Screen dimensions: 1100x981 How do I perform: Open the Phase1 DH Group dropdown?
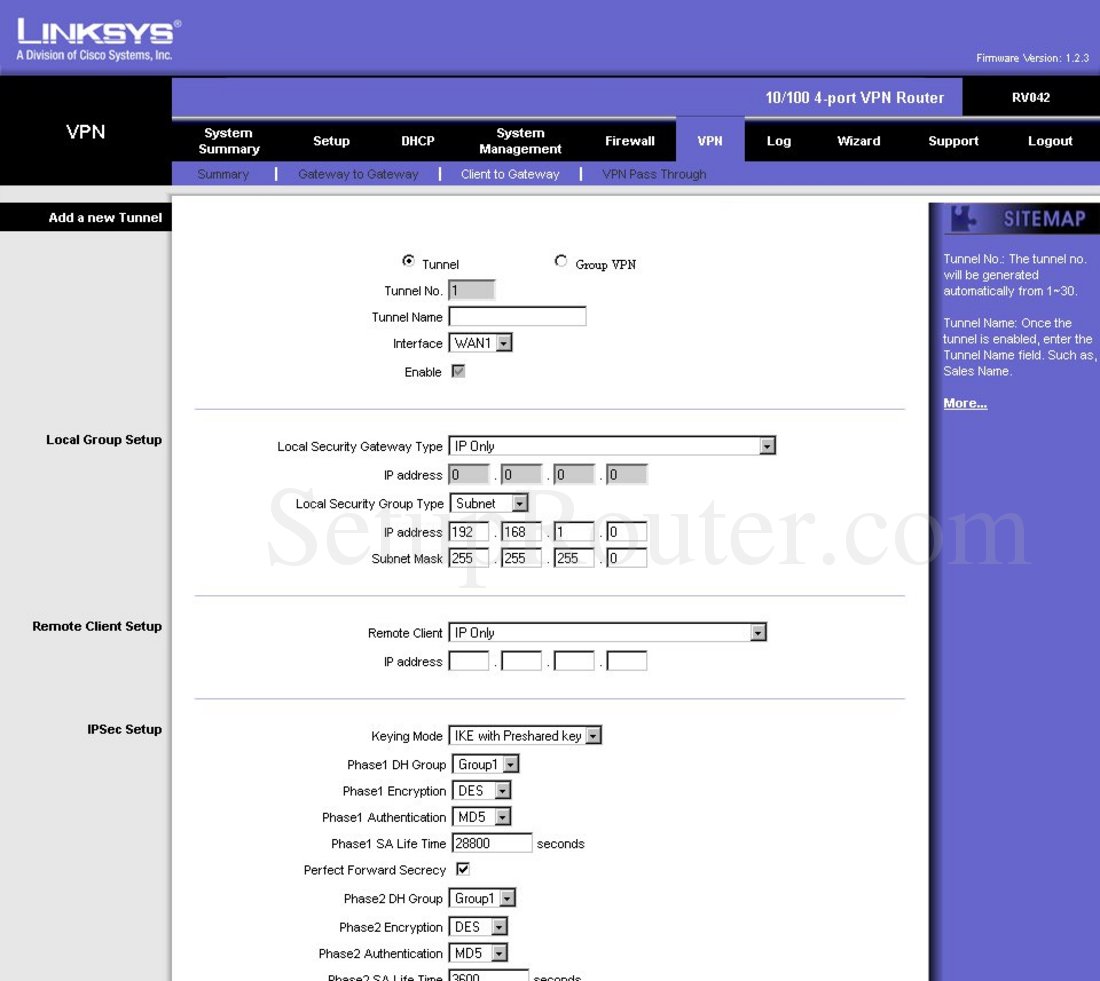tap(485, 764)
